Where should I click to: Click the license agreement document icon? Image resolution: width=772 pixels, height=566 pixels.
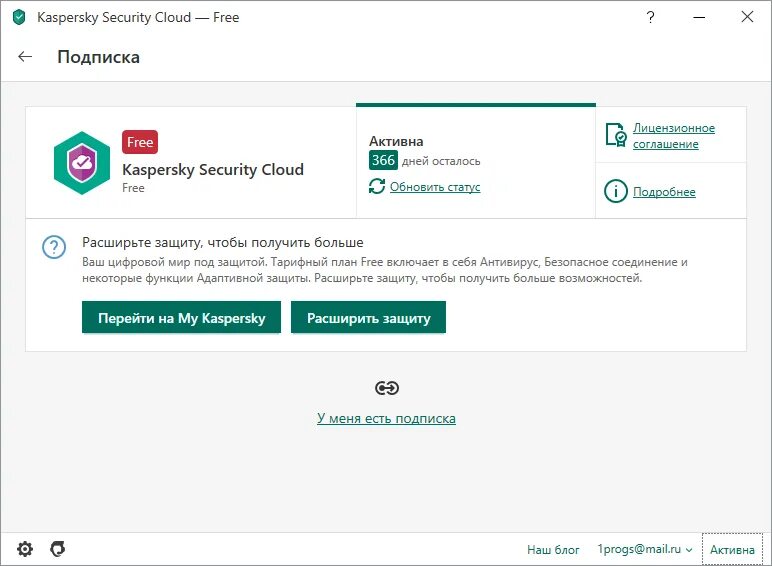point(615,135)
